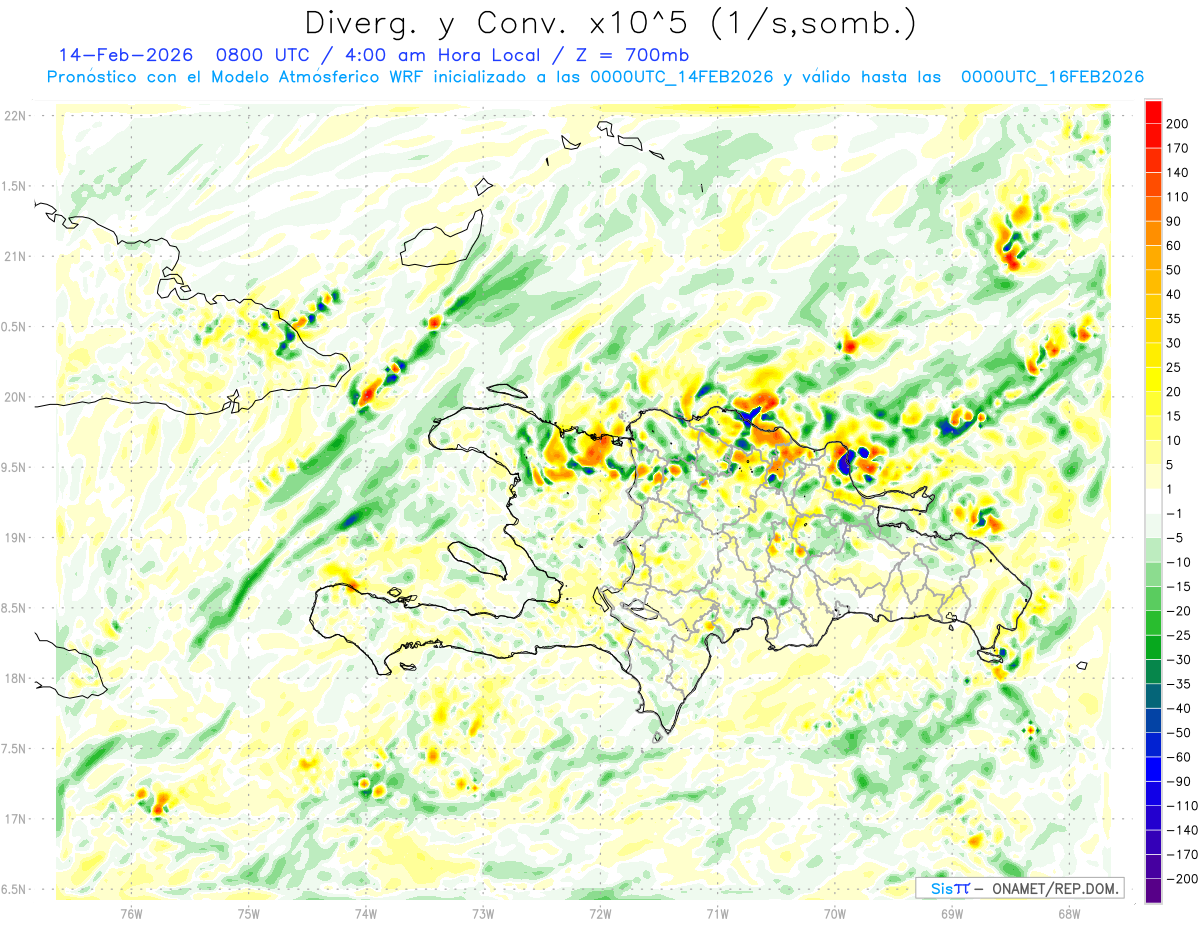Click the yellow color bar segment between 25 and 20
This screenshot has height=927, width=1200.
tap(1154, 380)
